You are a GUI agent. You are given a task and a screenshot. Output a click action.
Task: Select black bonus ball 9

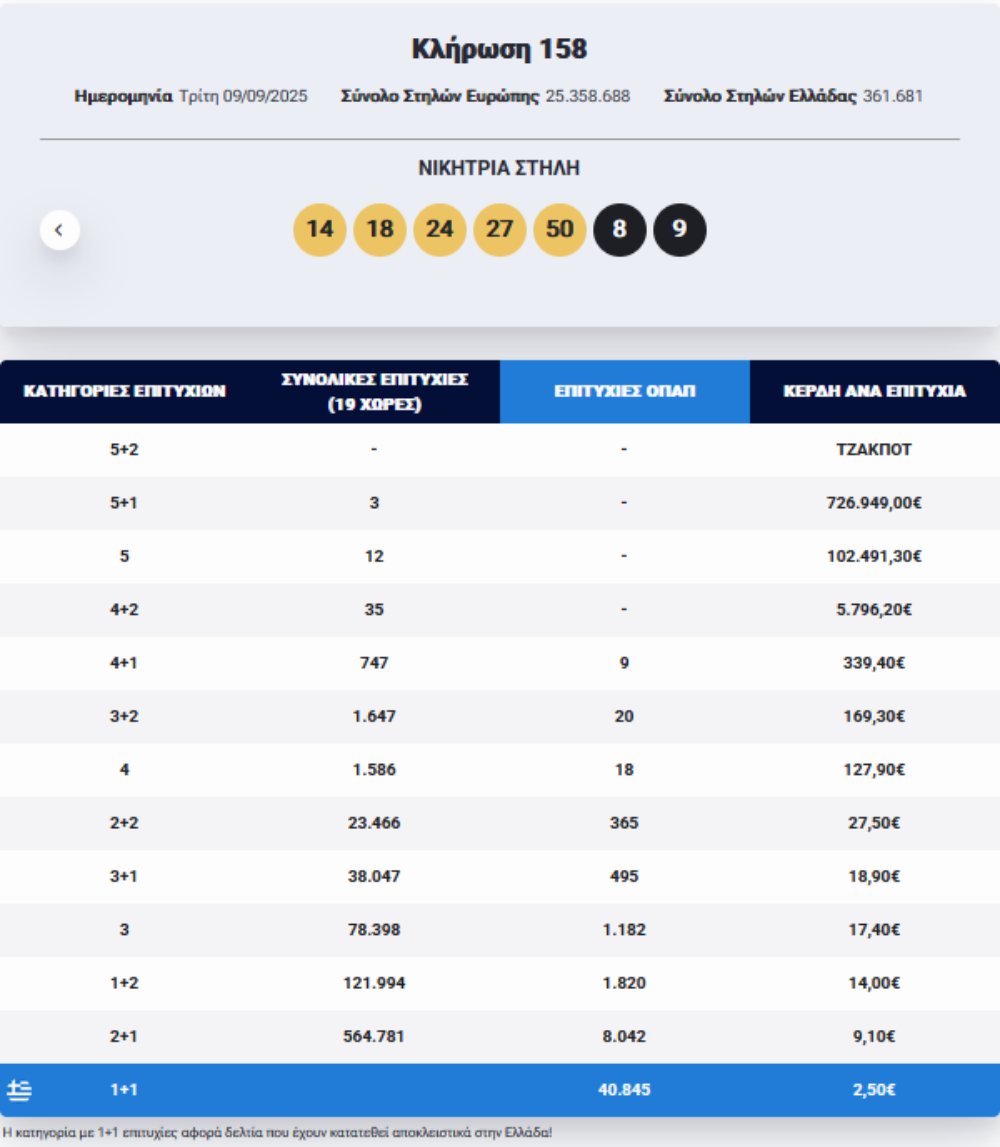(680, 230)
